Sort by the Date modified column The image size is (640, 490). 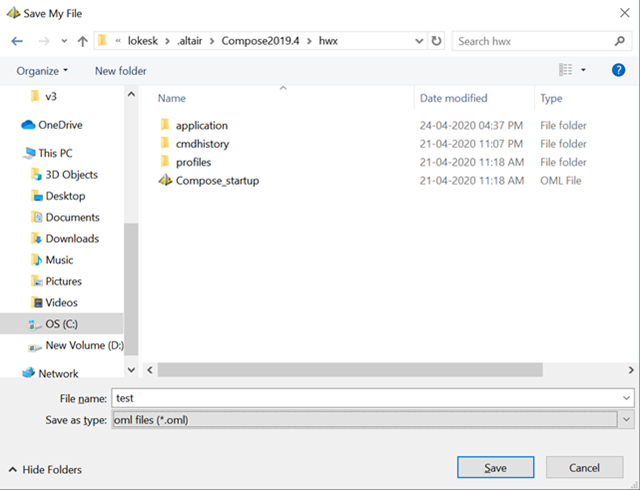click(x=454, y=98)
